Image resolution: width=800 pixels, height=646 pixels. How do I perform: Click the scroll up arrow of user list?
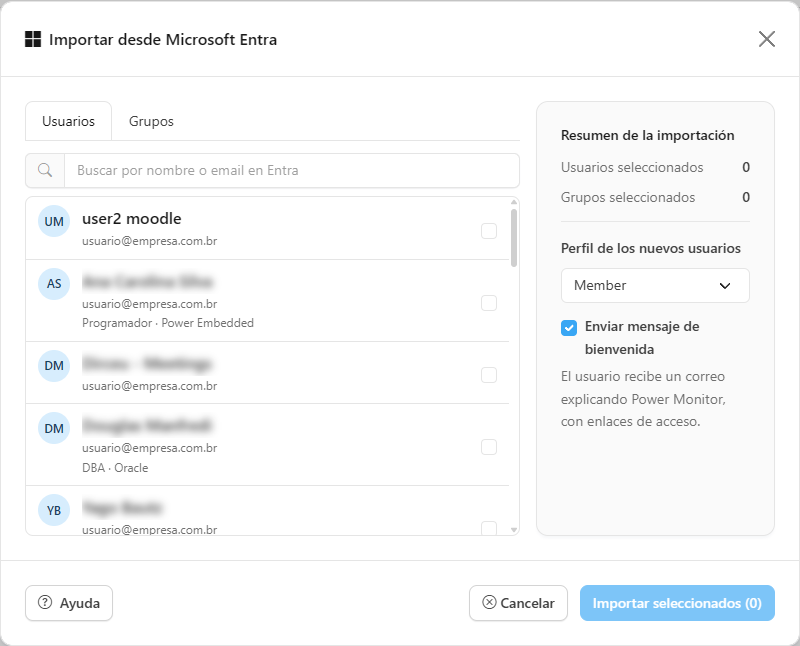[x=514, y=202]
